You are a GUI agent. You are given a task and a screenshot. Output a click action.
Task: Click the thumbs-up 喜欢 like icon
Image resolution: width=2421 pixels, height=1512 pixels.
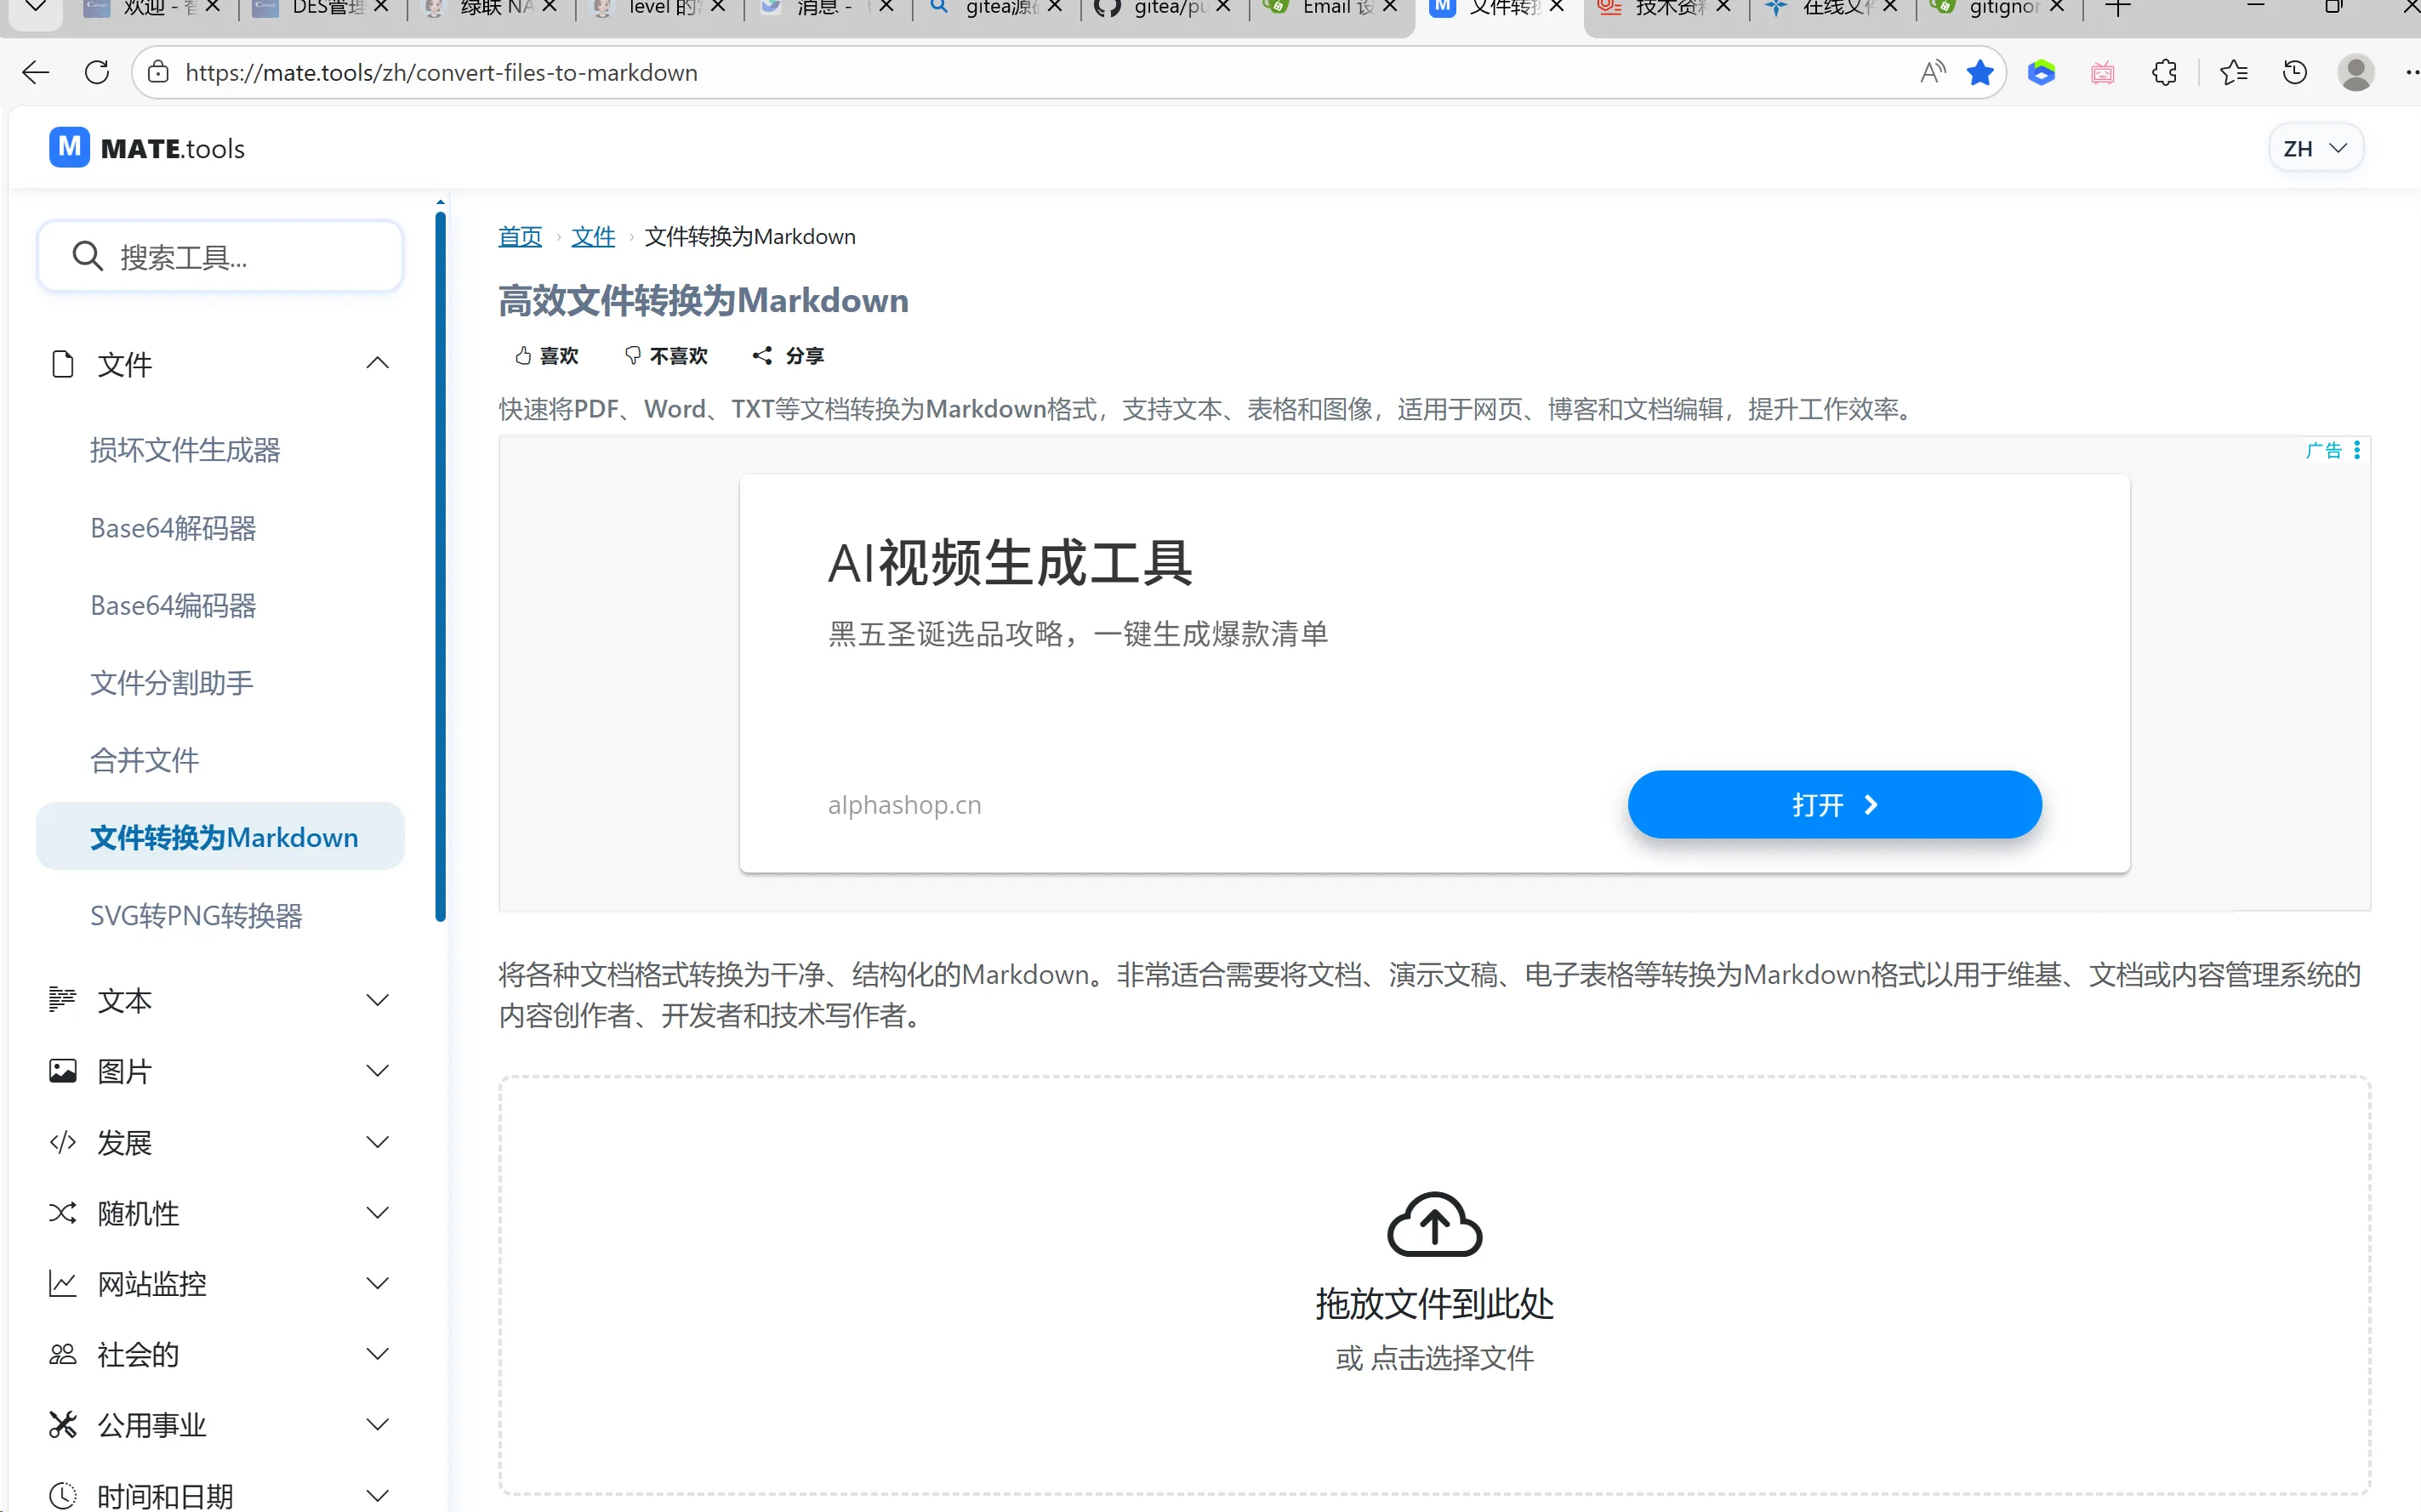click(522, 356)
